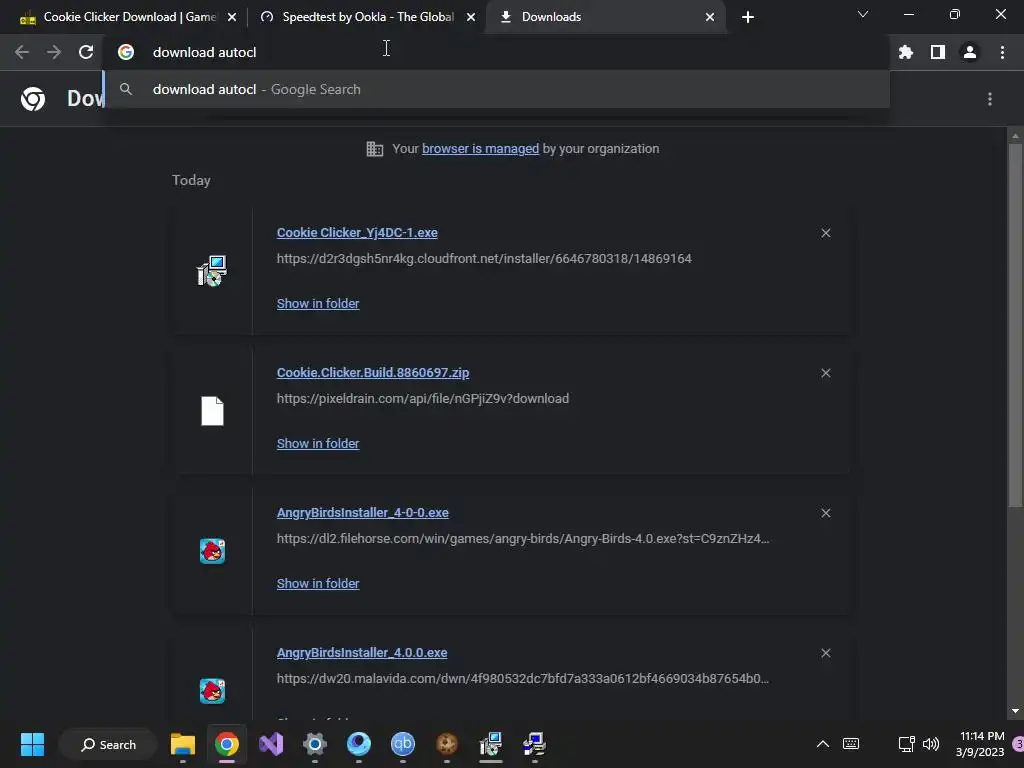Viewport: 1024px width, 768px height.
Task: Click the 'Today' date heading
Action: point(191,180)
